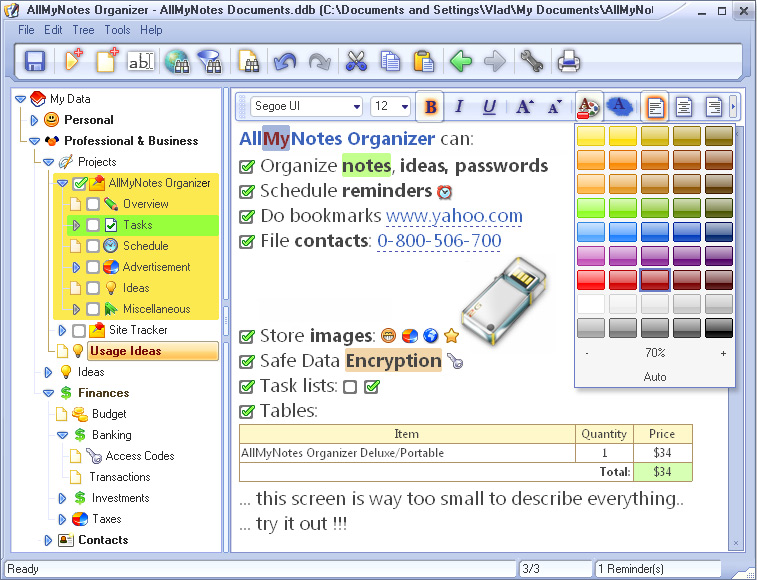Check the Advertisement tree checkbox
Image resolution: width=757 pixels, height=580 pixels.
click(x=93, y=267)
